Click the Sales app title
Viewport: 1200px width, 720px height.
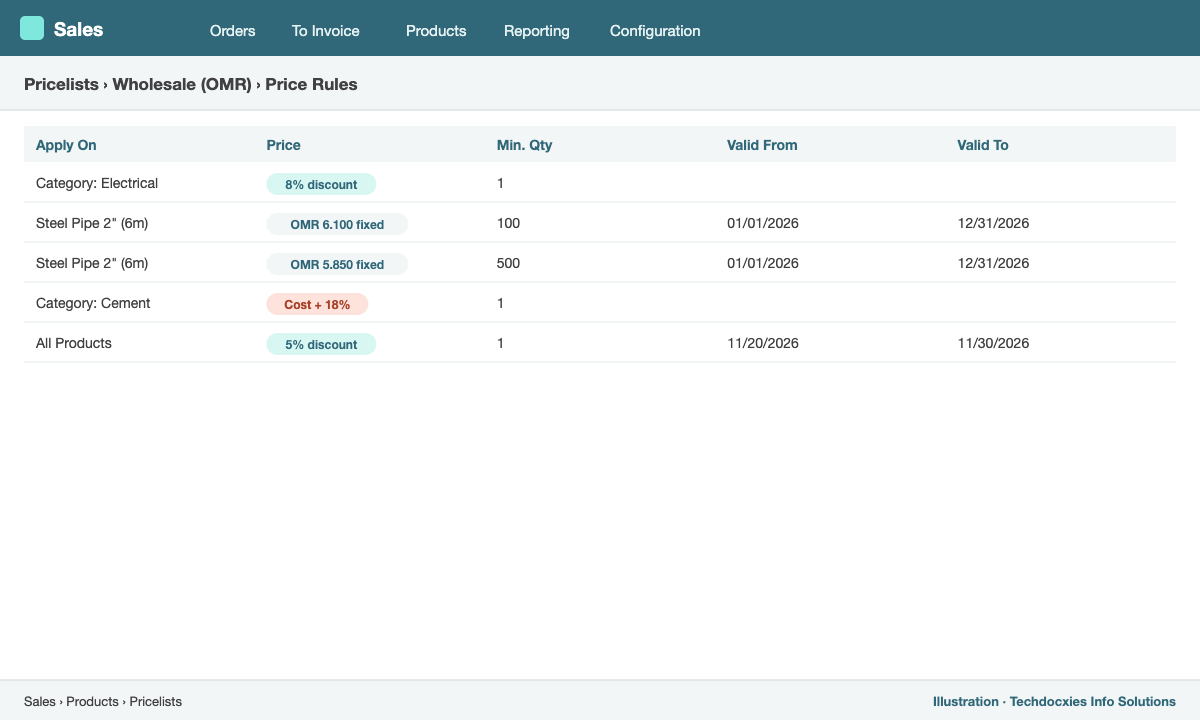point(78,29)
